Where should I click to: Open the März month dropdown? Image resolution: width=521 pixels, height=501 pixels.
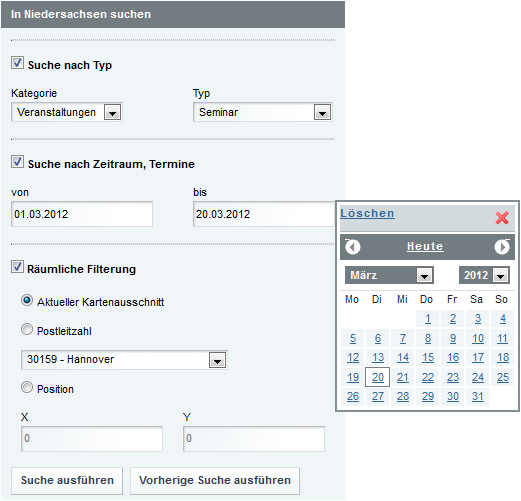pyautogui.click(x=389, y=275)
